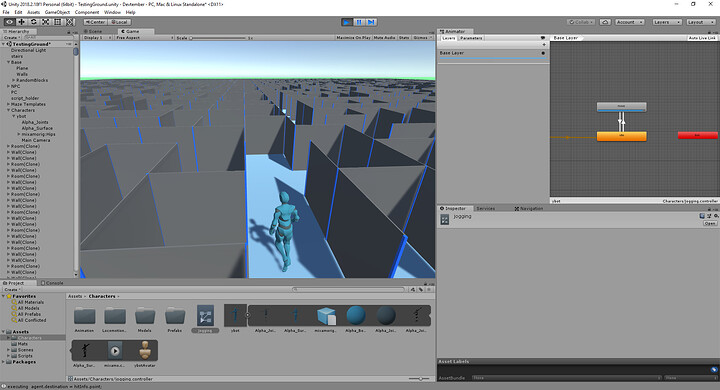
Task: Switch to animator Parameters tab
Action: 471,38
